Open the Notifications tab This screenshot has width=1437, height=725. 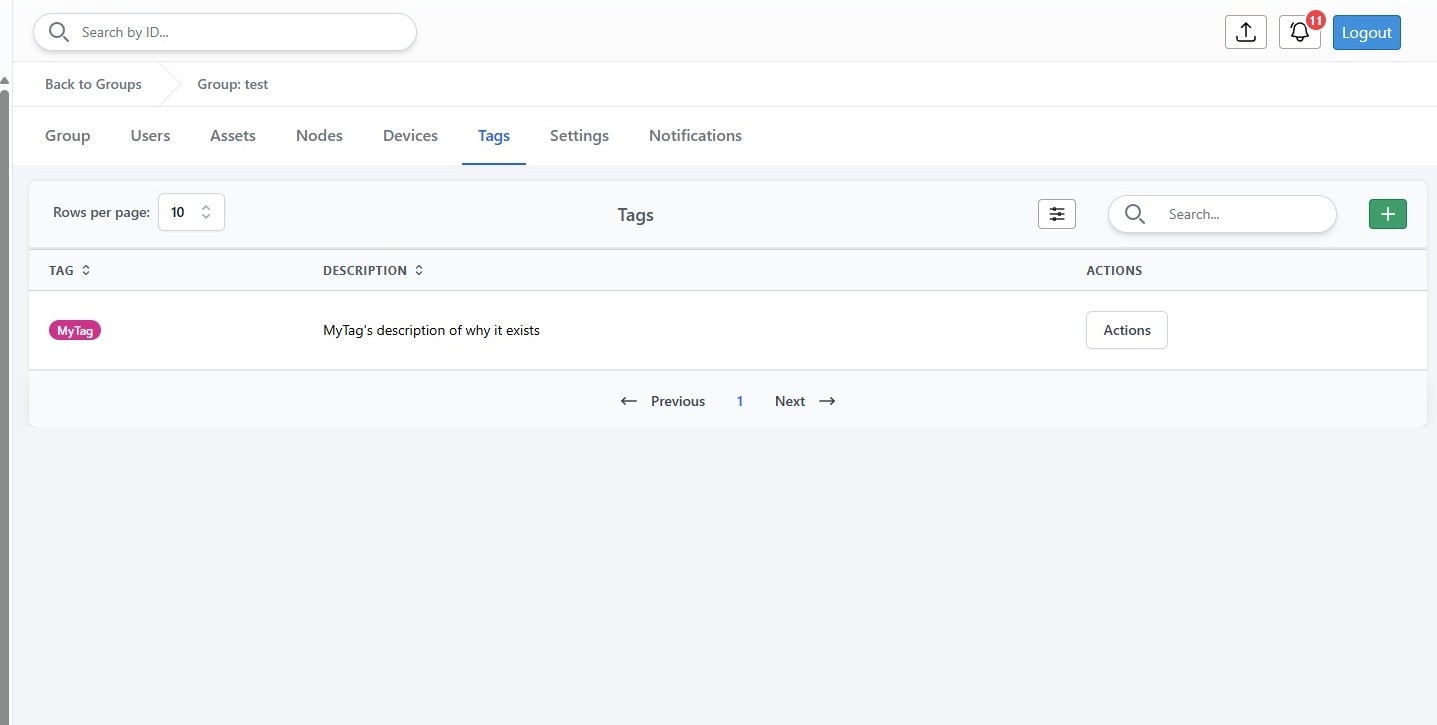pyautogui.click(x=695, y=135)
